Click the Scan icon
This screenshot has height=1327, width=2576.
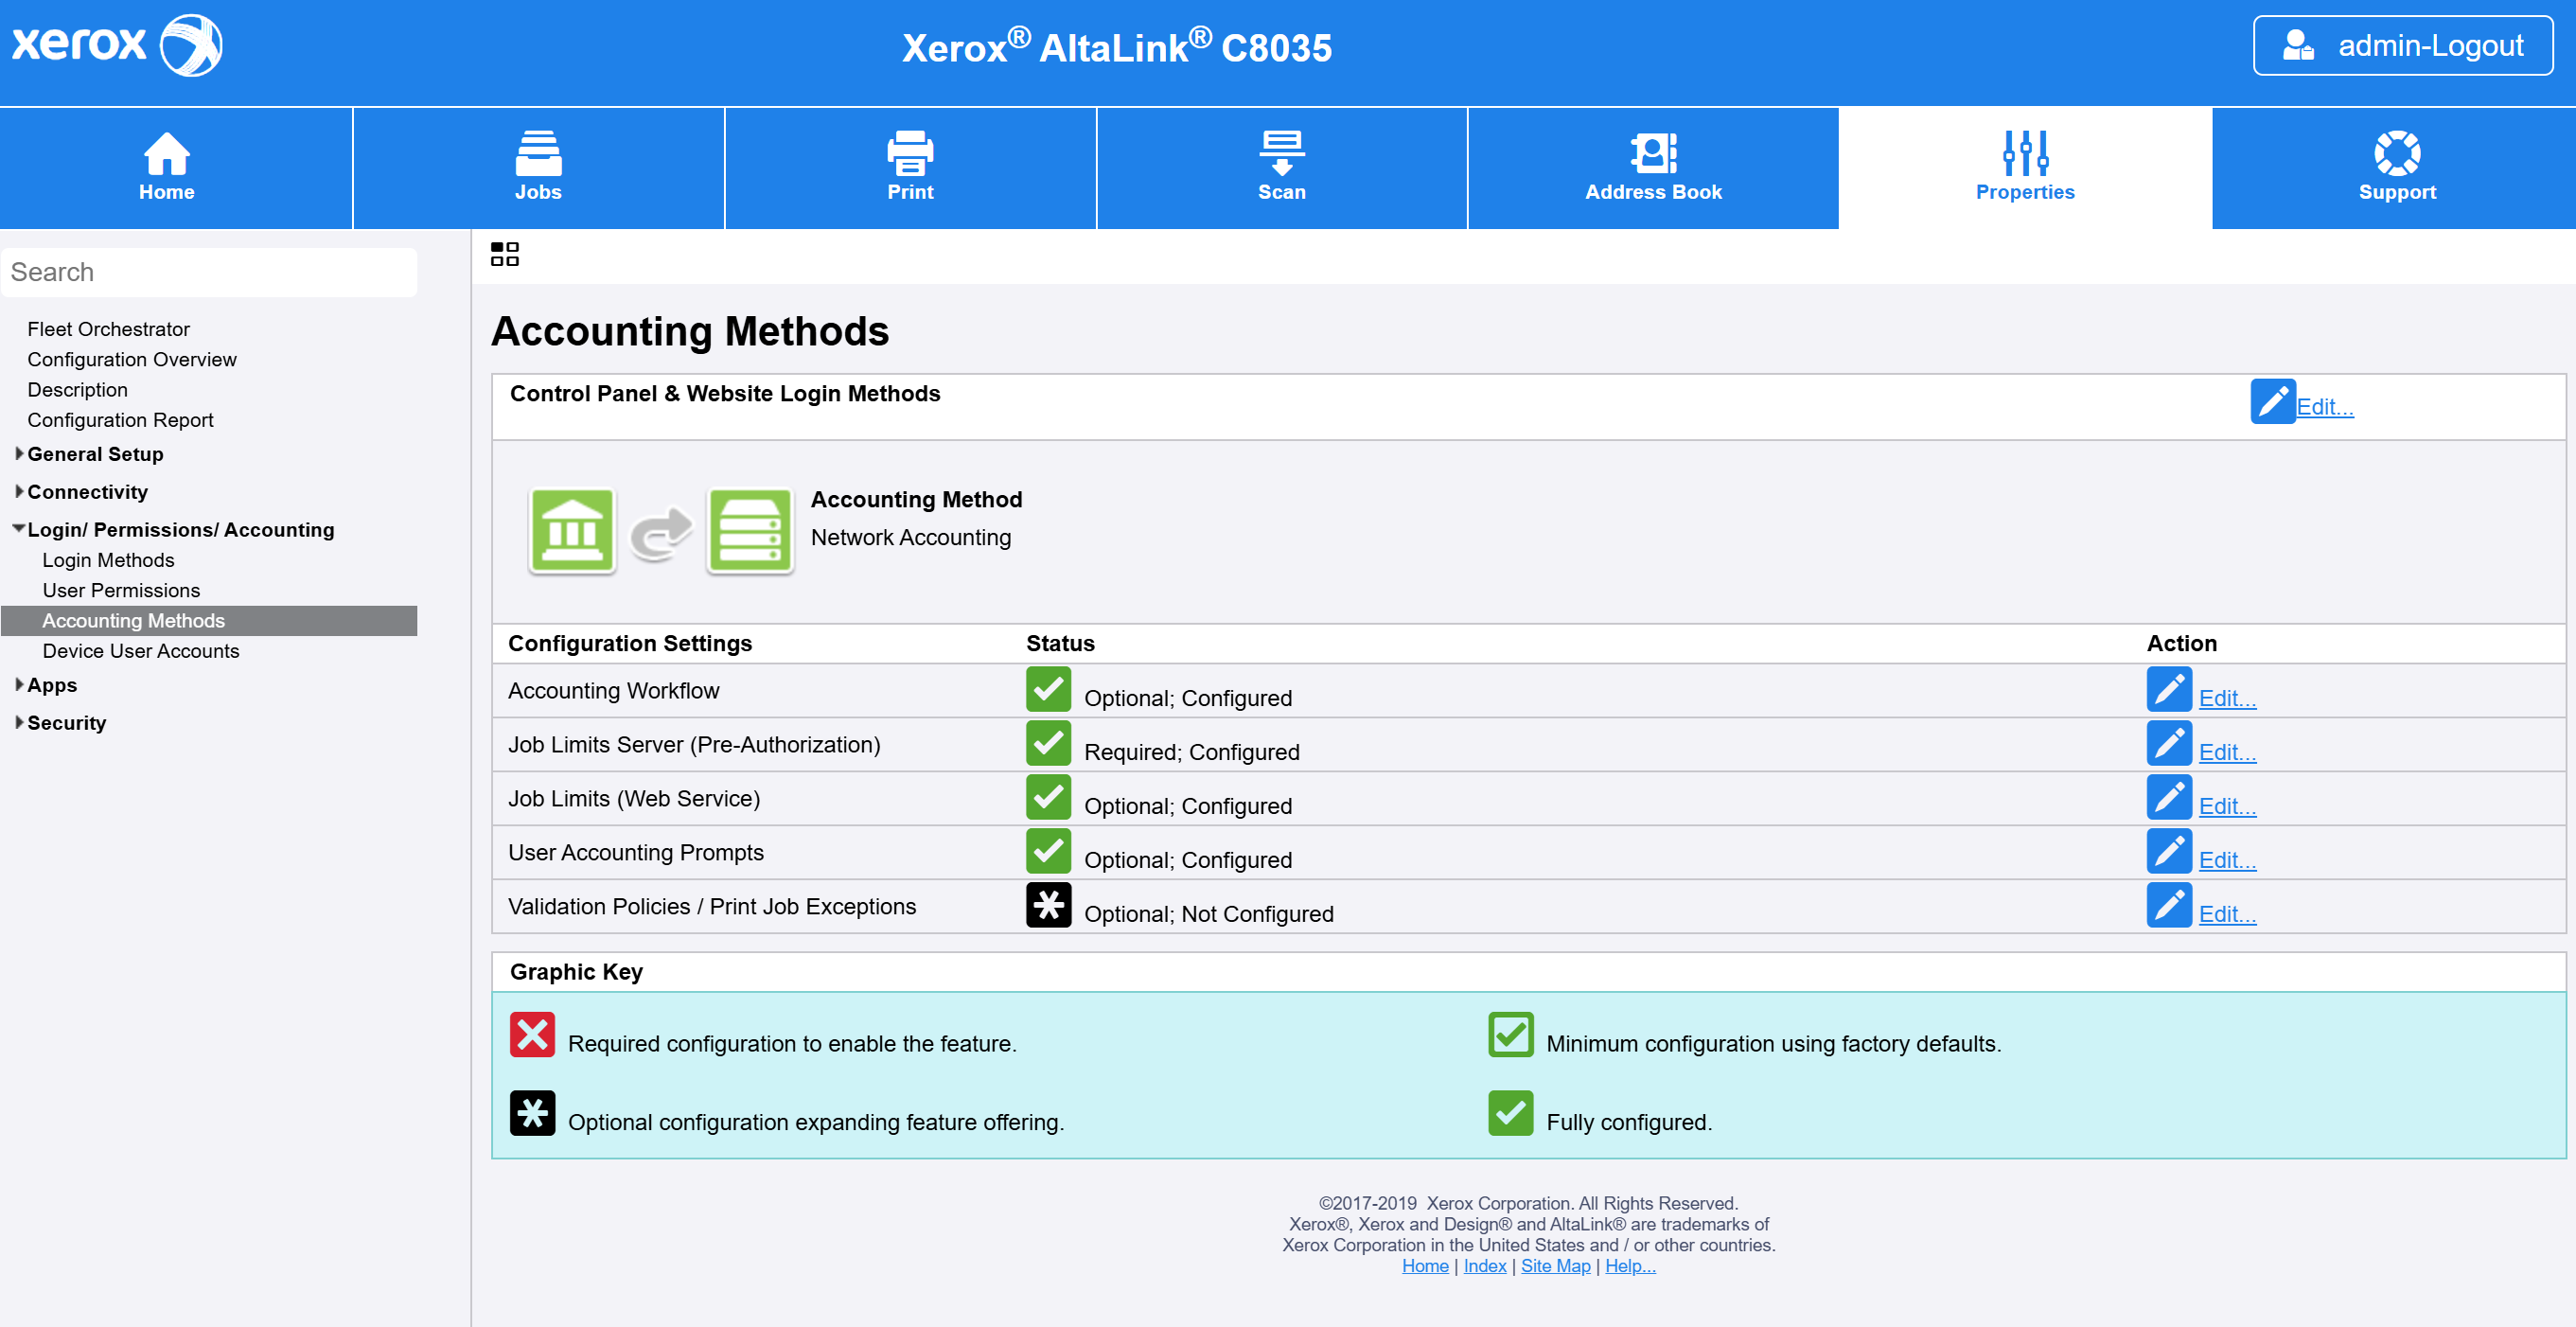(1282, 153)
